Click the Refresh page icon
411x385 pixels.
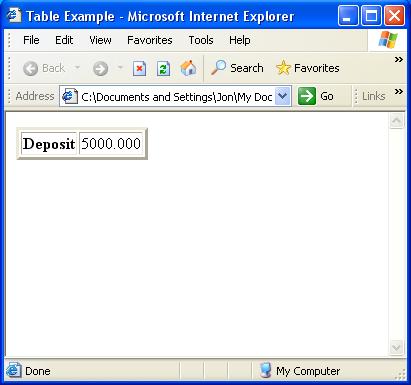point(163,69)
